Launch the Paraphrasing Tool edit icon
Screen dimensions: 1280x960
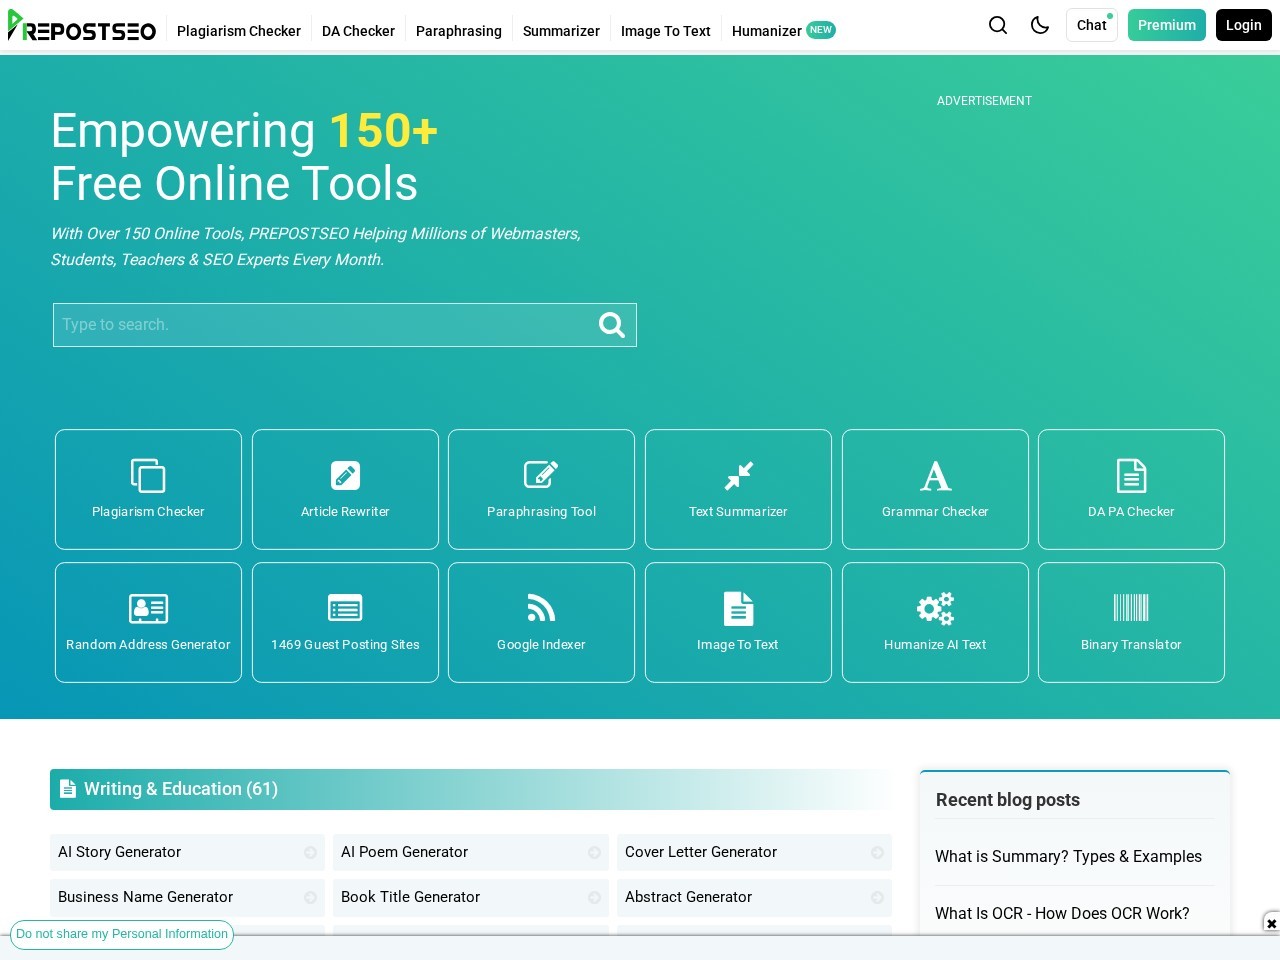coord(541,475)
